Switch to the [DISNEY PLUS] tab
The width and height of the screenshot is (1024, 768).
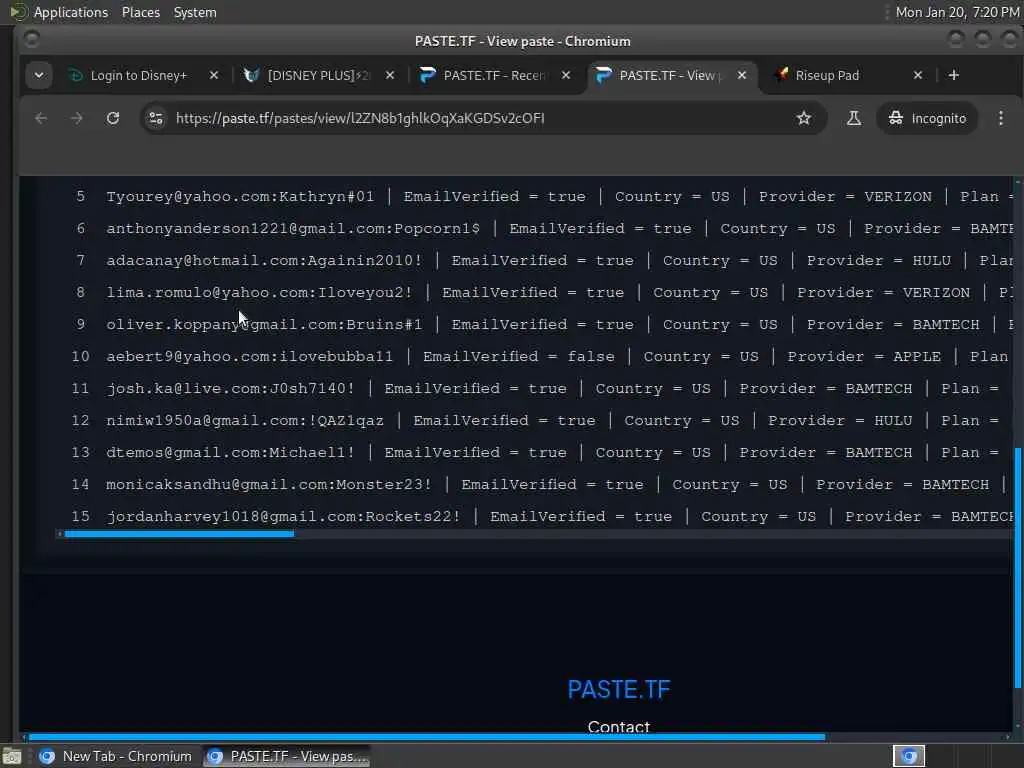(318, 75)
